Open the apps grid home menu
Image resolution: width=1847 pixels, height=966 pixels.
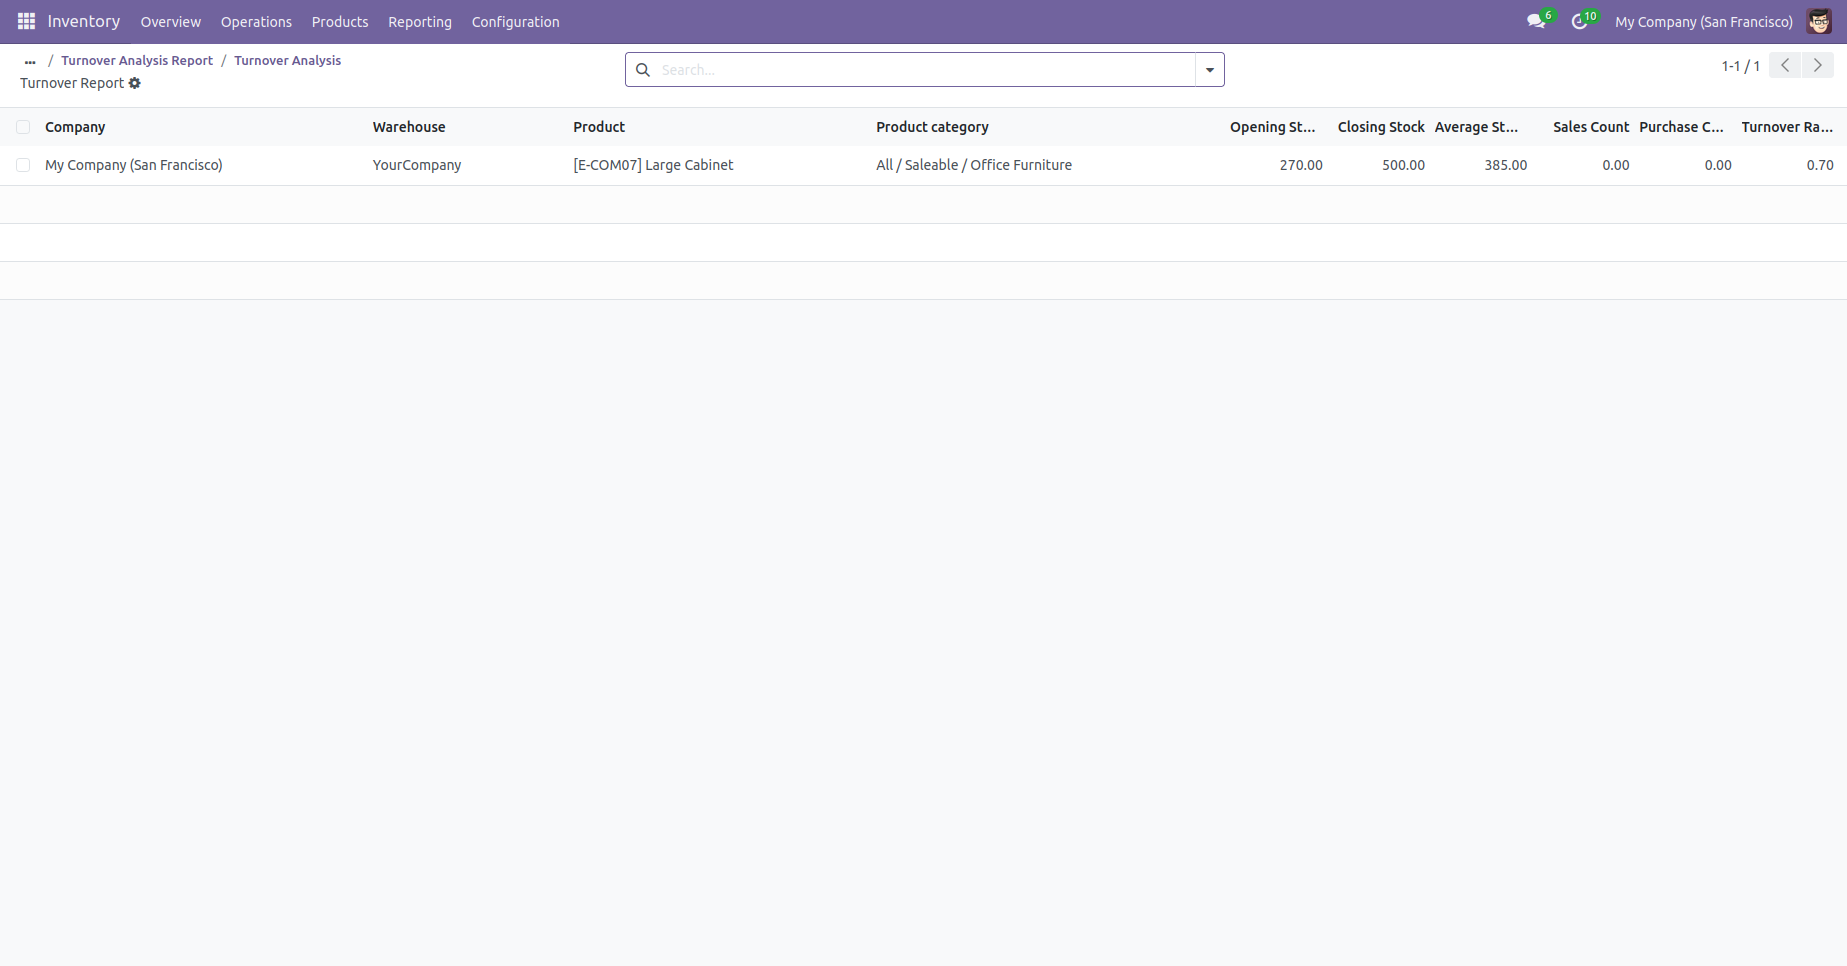tap(27, 21)
